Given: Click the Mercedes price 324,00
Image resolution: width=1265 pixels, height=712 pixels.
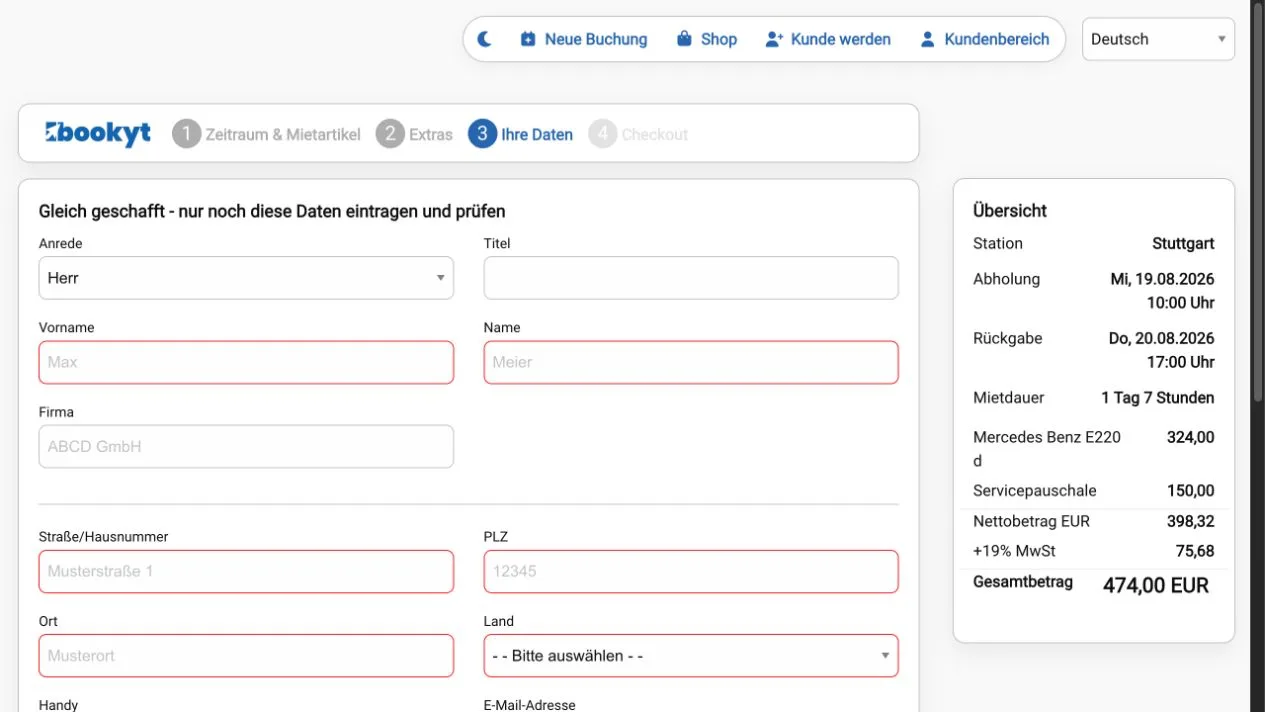Looking at the screenshot, I should [1191, 437].
